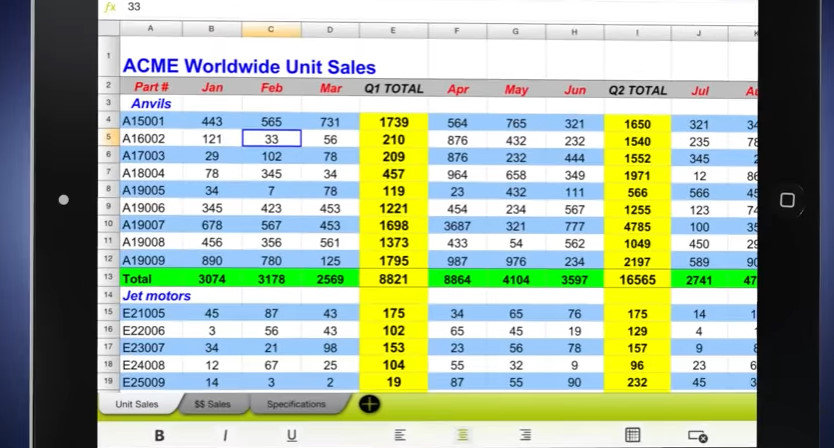
Task: Select Apr value 3687 for A19007
Action: 457,226
